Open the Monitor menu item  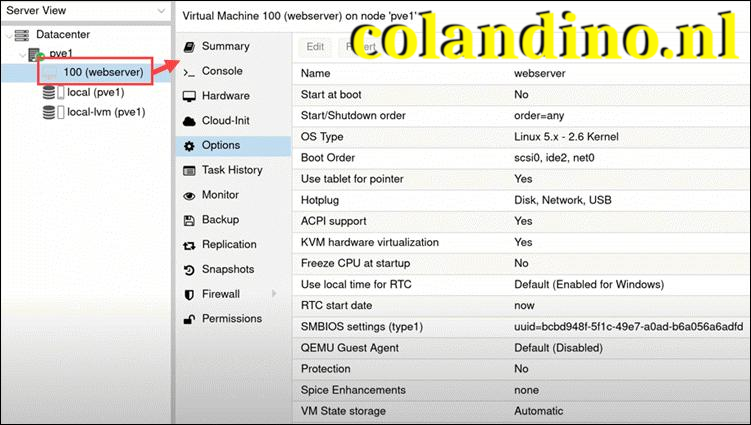[233, 195]
